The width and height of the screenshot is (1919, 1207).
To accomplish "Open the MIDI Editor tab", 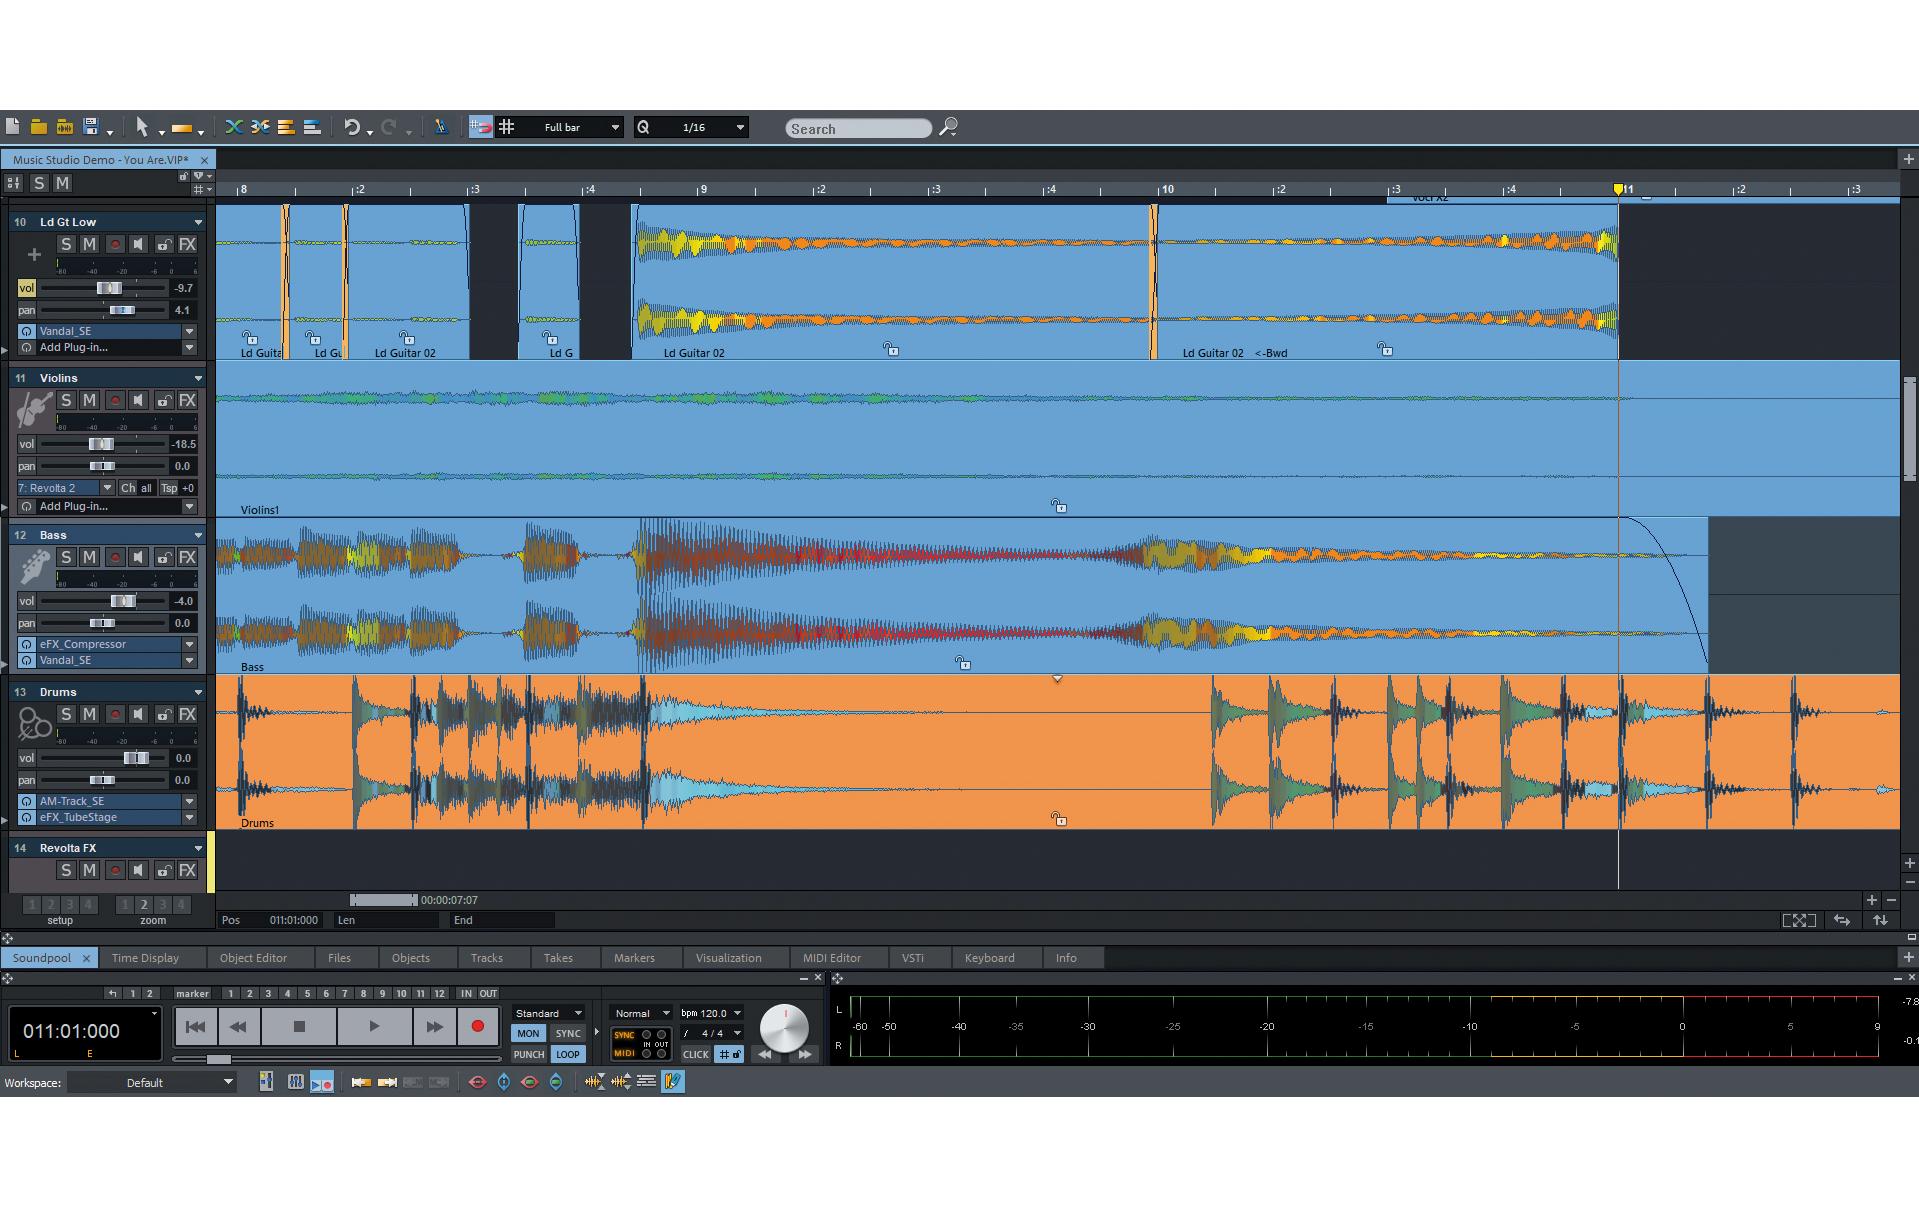I will [x=831, y=958].
